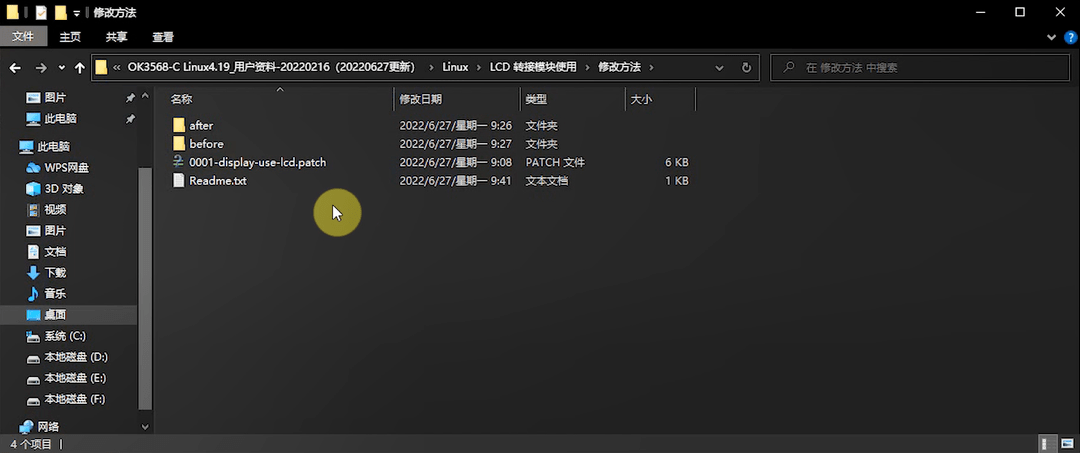Click the properties quick access icon in title bar
Screen dimensions: 1080x453
tap(41, 12)
